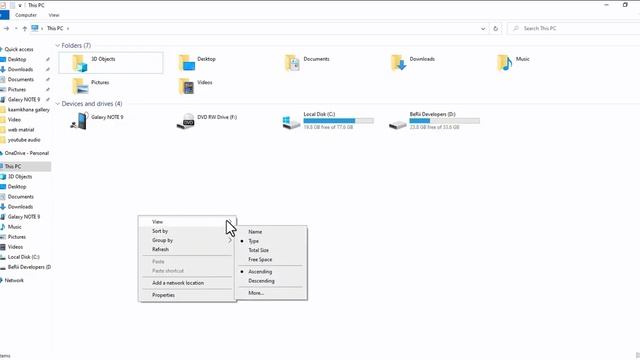Select 3D Objects in sidebar tree
The image size is (640, 360).
20,177
